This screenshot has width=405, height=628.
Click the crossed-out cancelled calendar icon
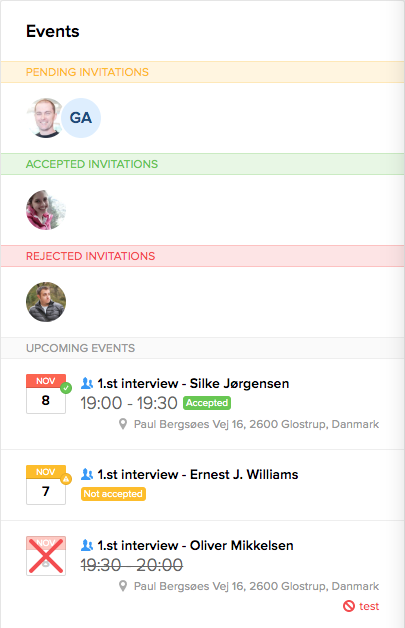(x=46, y=556)
